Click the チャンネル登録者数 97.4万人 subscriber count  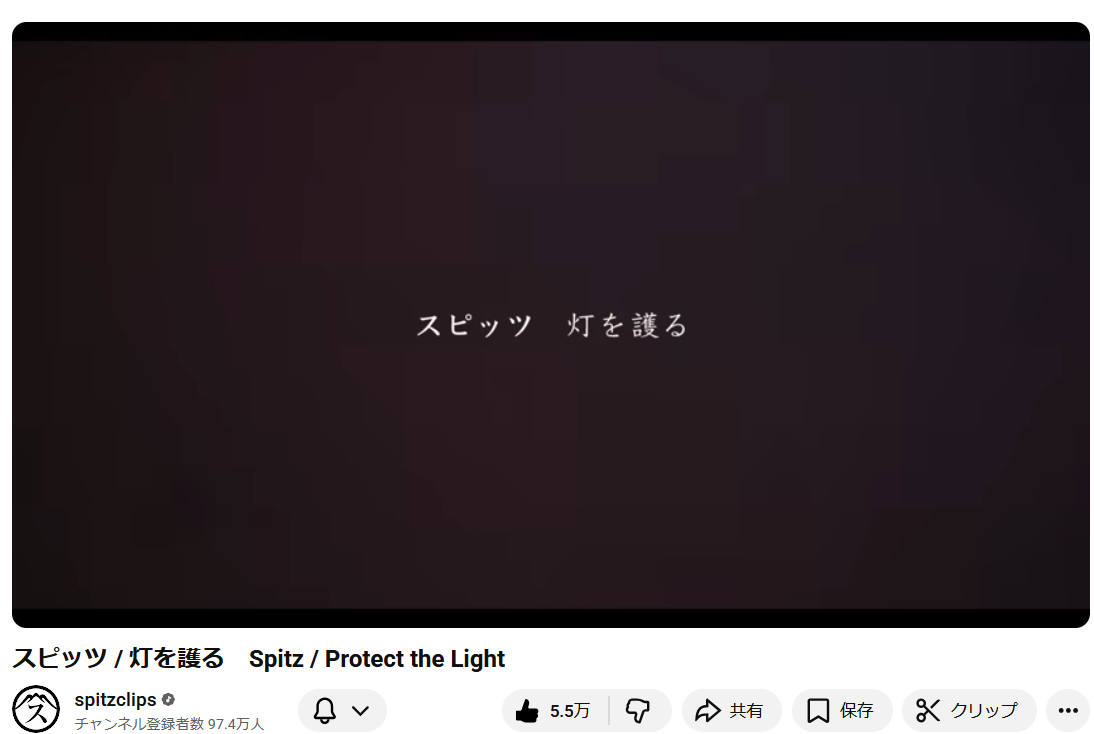pyautogui.click(x=170, y=724)
